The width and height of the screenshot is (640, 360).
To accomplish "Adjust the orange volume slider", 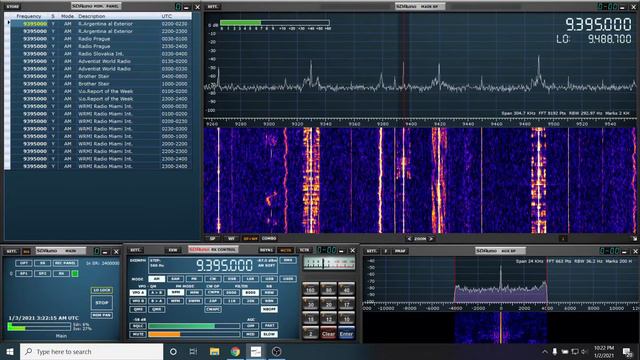I will [194, 334].
